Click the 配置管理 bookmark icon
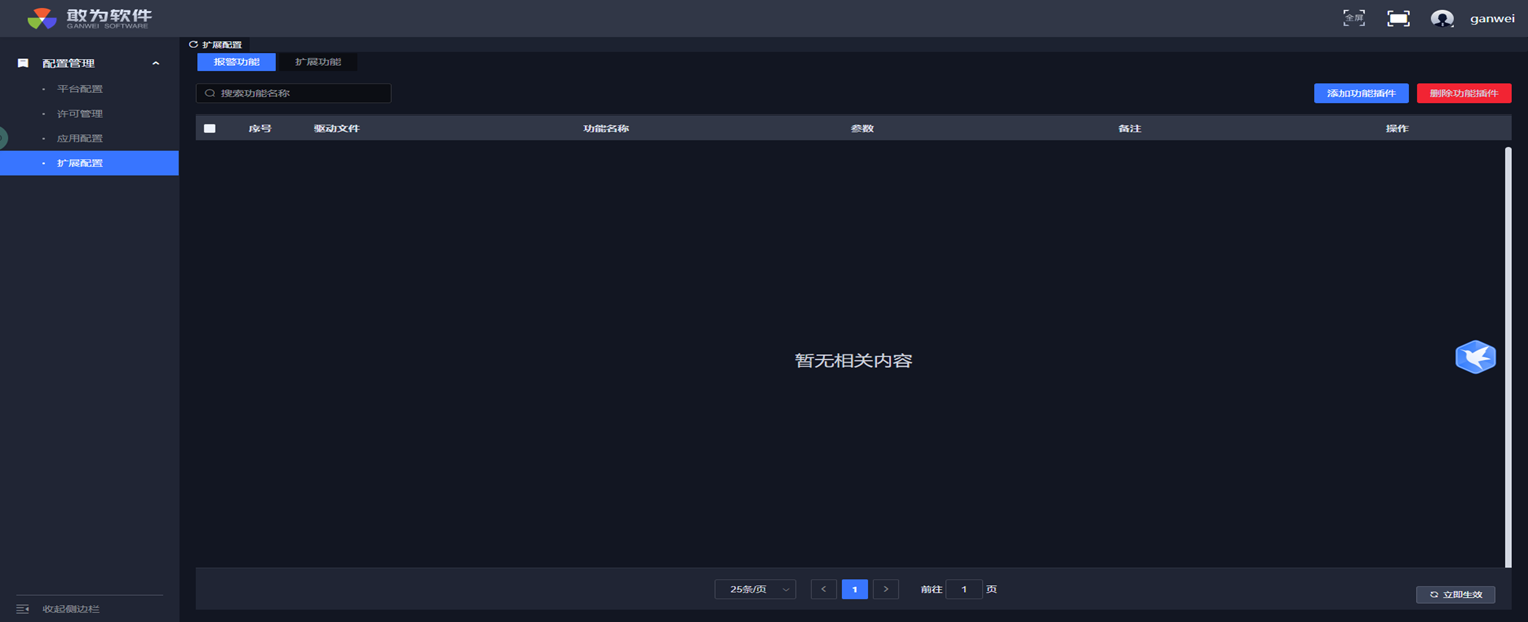Image resolution: width=1528 pixels, height=622 pixels. 23,63
